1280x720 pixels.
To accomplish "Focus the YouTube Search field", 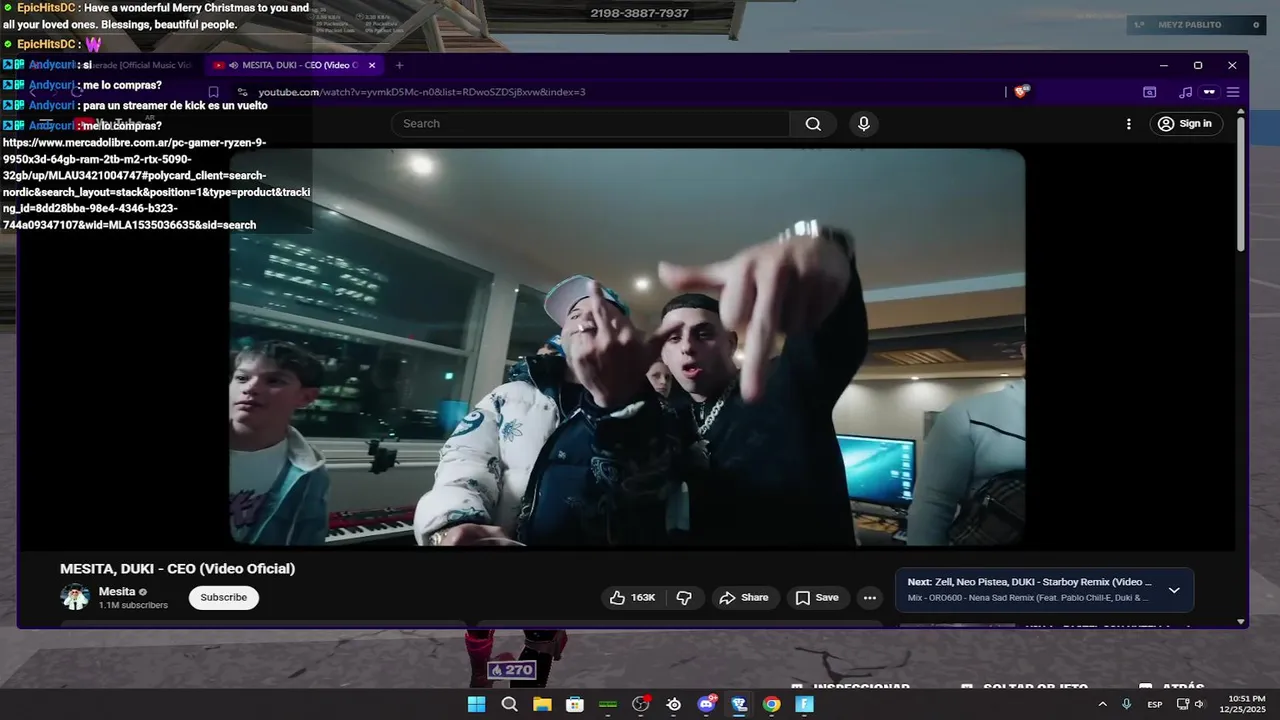I will (591, 124).
